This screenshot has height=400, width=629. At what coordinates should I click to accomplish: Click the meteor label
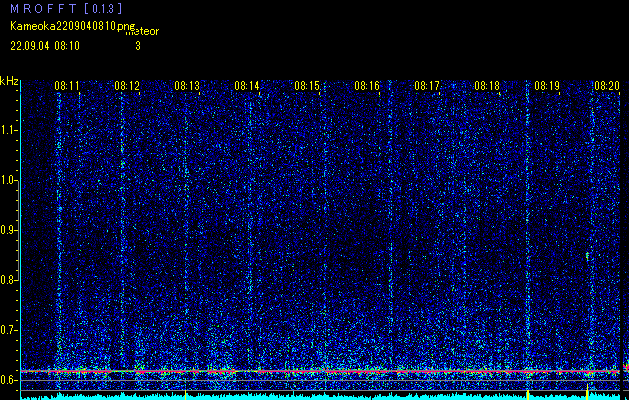click(142, 32)
